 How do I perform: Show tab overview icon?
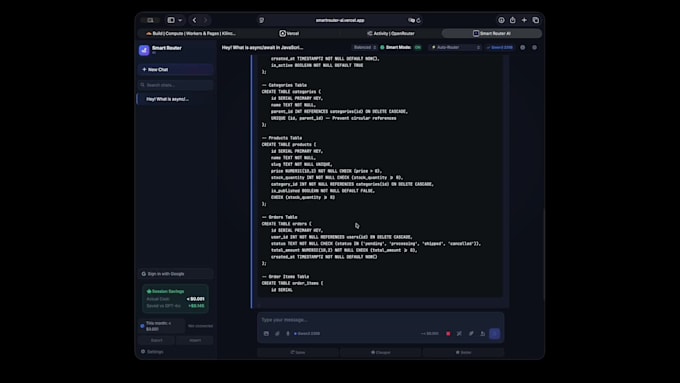pyautogui.click(x=536, y=20)
